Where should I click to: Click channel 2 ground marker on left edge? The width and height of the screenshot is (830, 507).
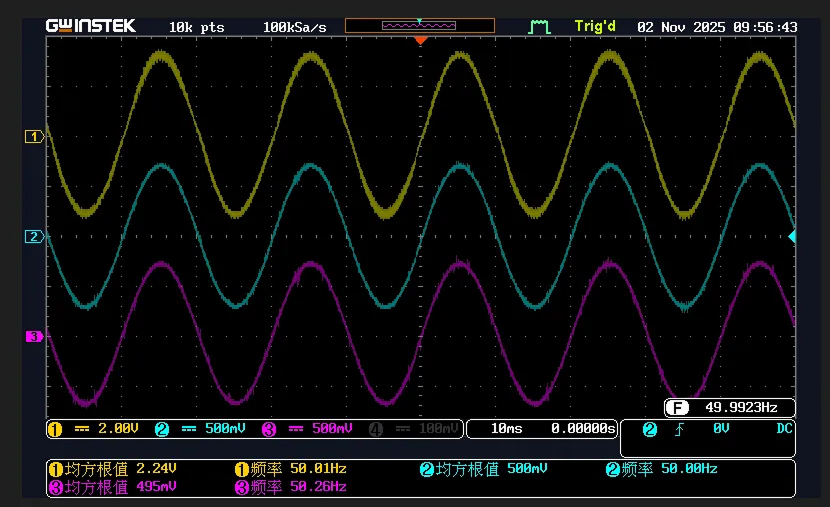(34, 237)
